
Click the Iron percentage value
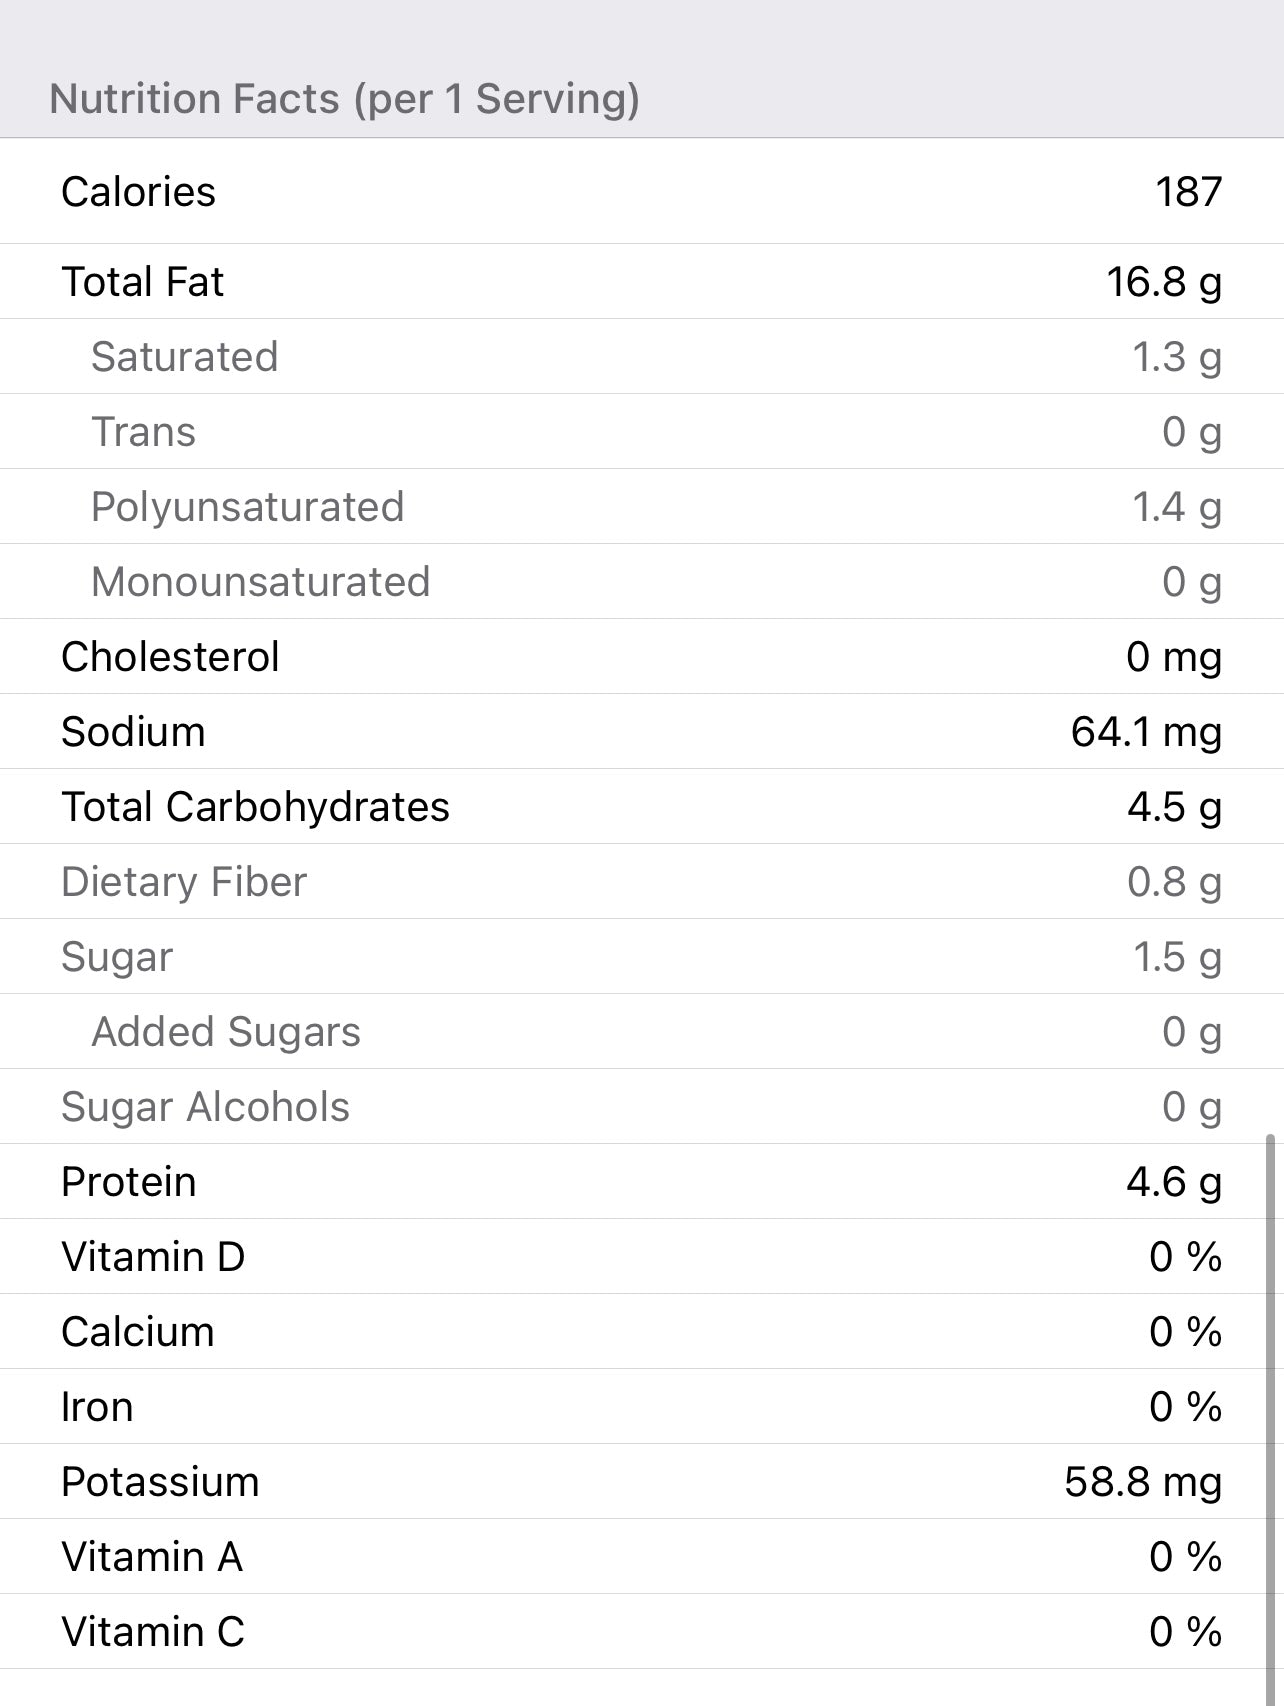point(1185,1406)
